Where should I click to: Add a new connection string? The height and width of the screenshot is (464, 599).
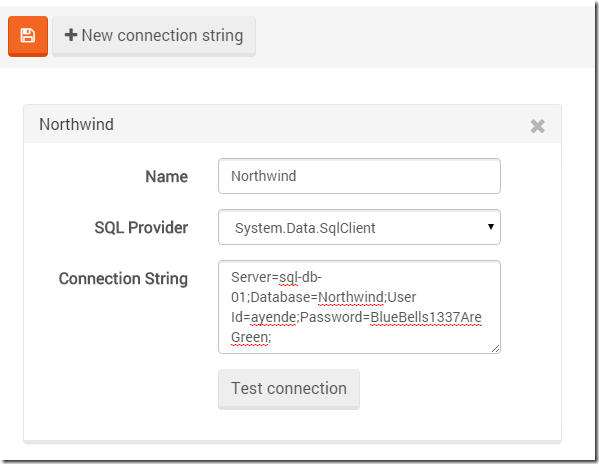tap(154, 36)
